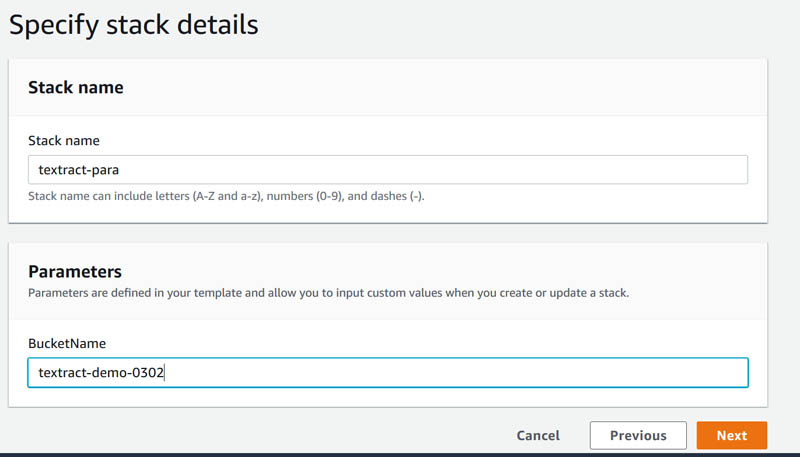800x457 pixels.
Task: Click into the BucketName input field
Action: pos(388,372)
